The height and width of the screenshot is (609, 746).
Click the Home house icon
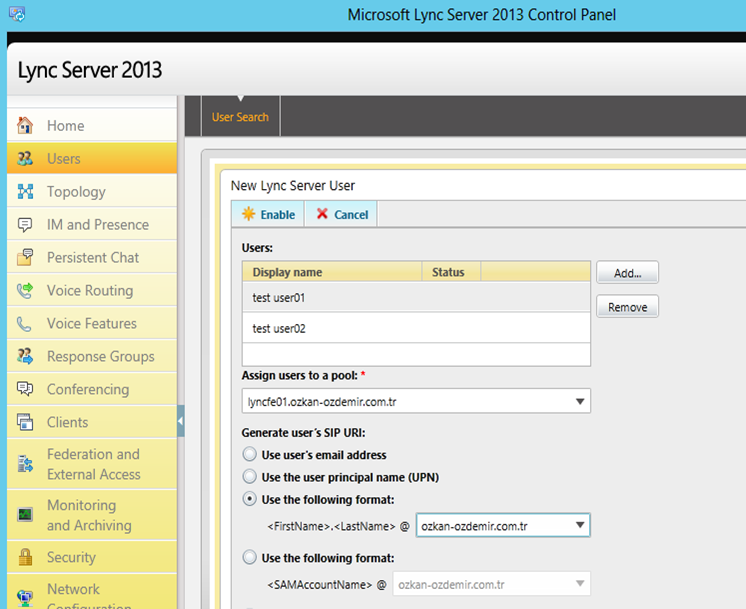25,126
